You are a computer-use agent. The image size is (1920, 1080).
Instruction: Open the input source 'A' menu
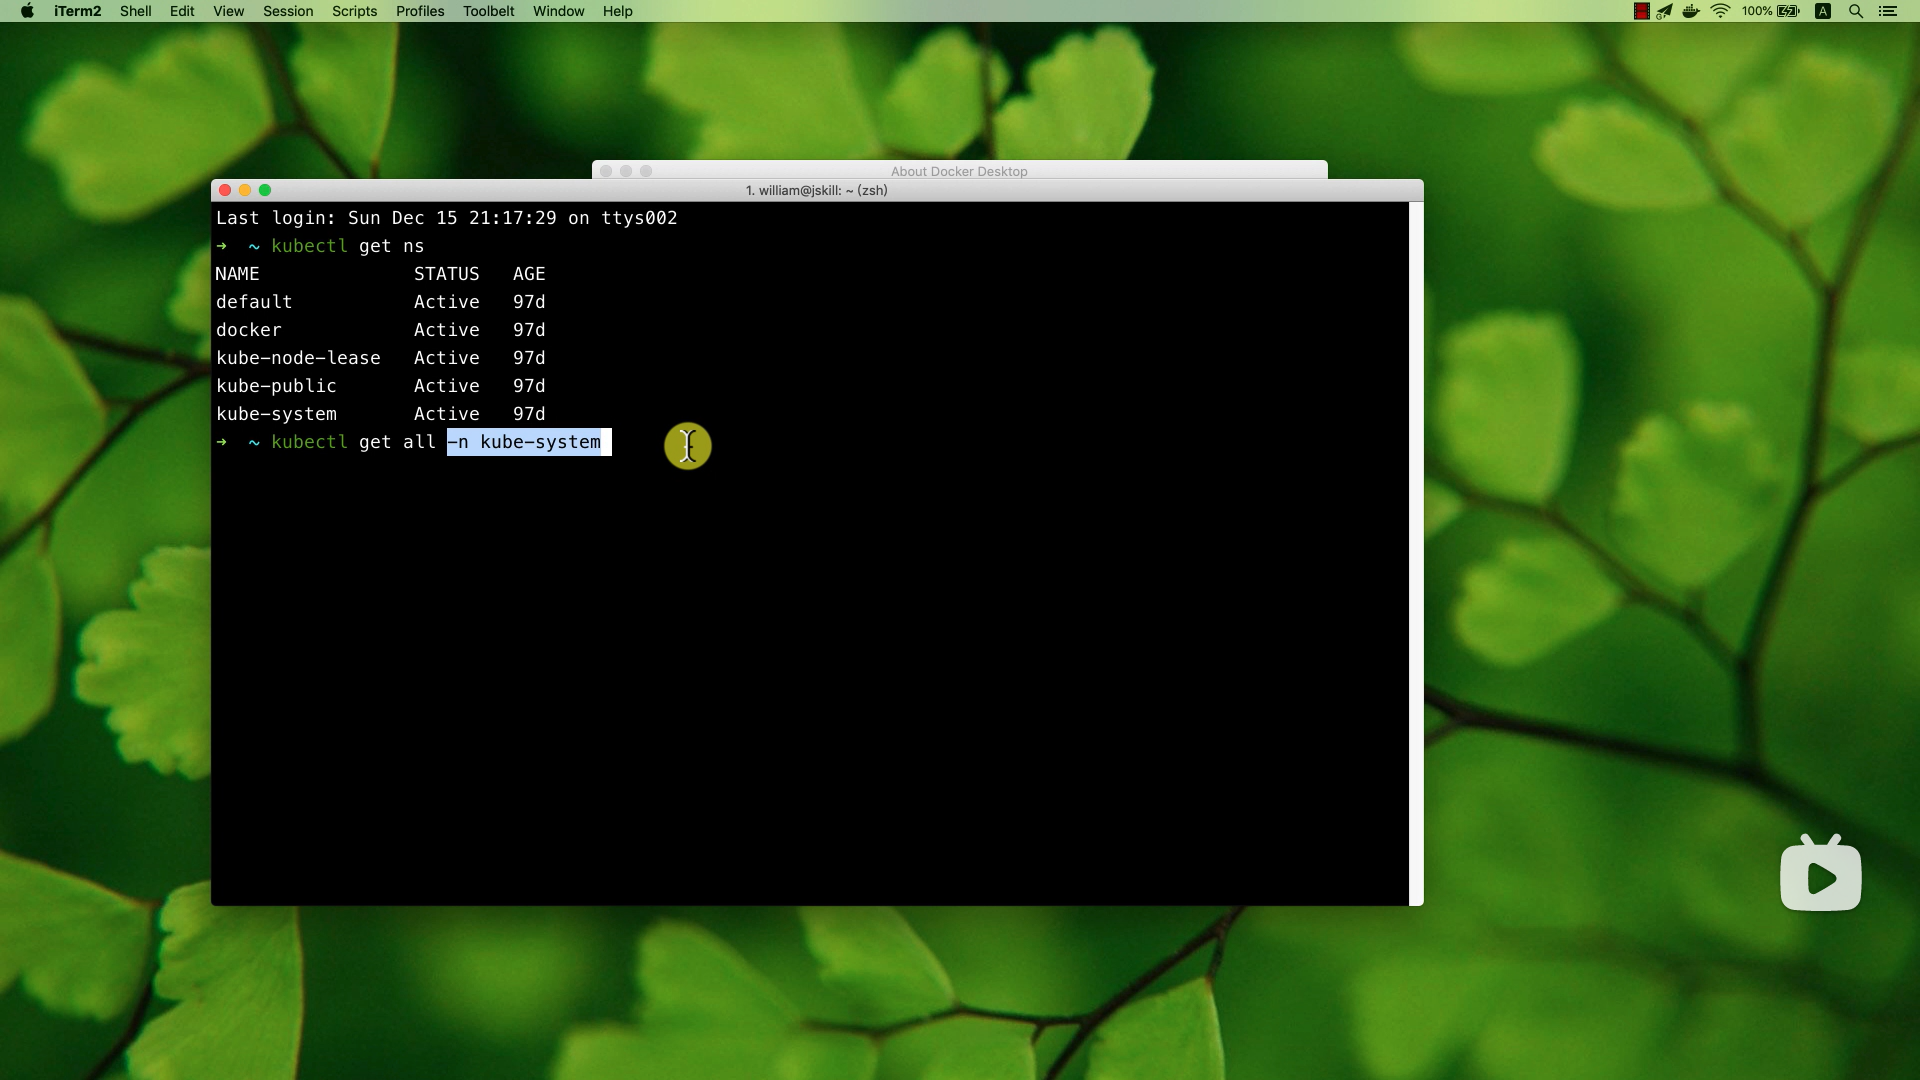tap(1823, 11)
